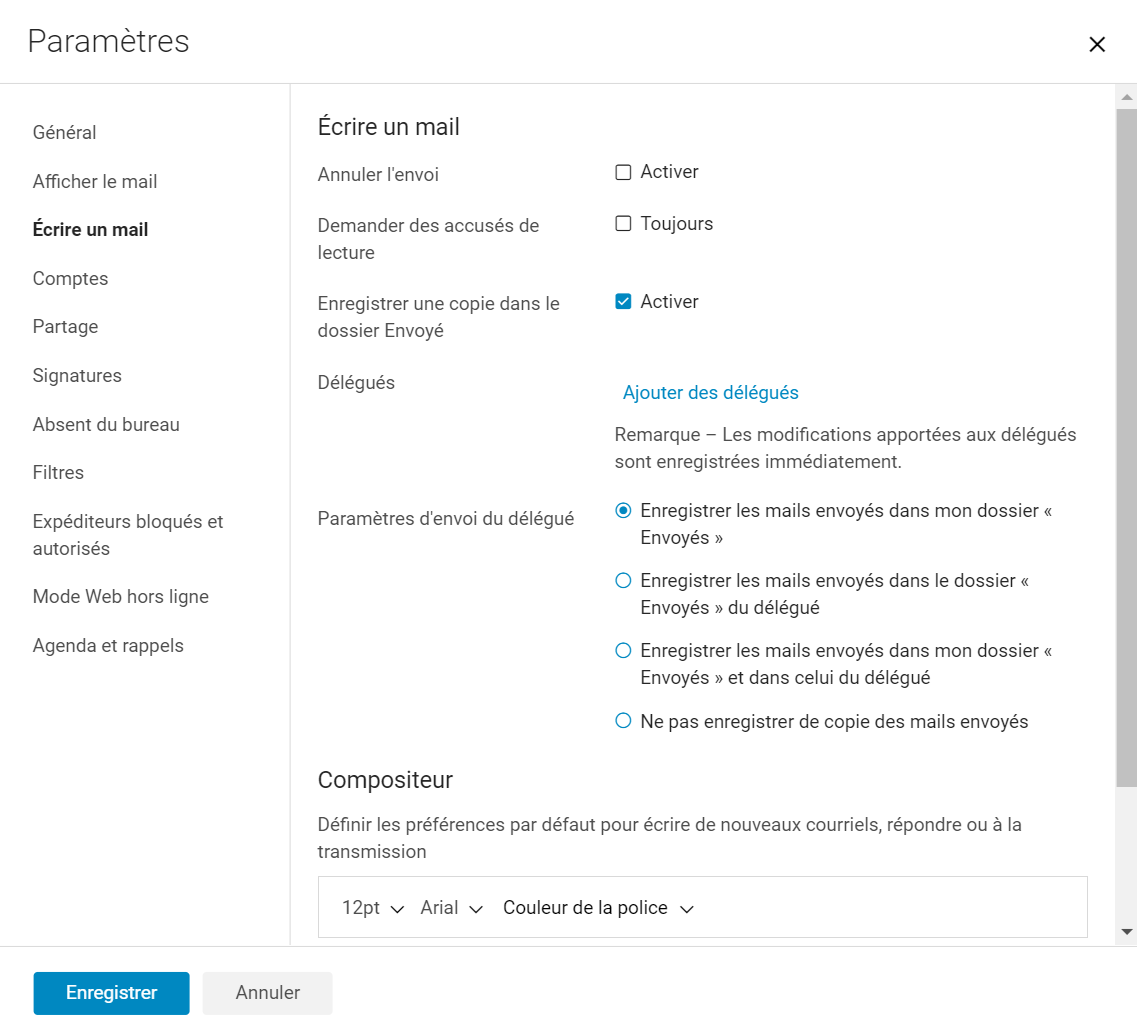
Task: Go to Absent du bureau settings
Action: point(106,424)
